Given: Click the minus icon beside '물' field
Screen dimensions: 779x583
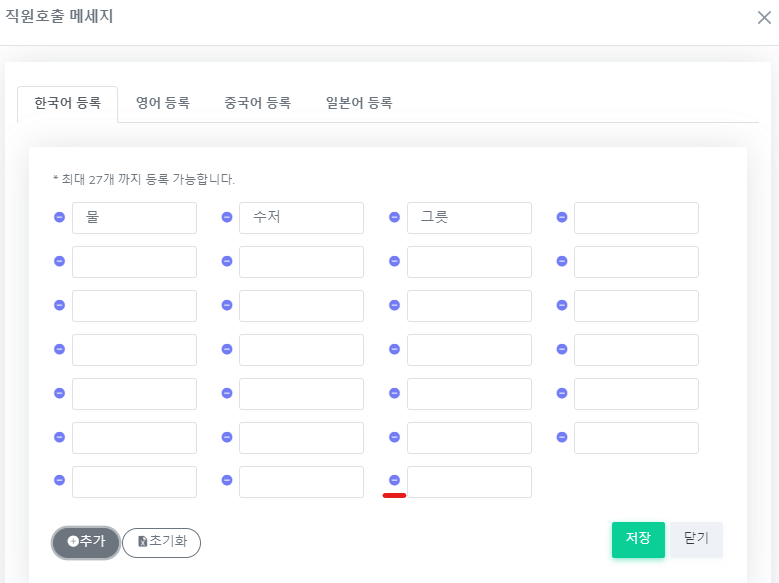Looking at the screenshot, I should 59,217.
